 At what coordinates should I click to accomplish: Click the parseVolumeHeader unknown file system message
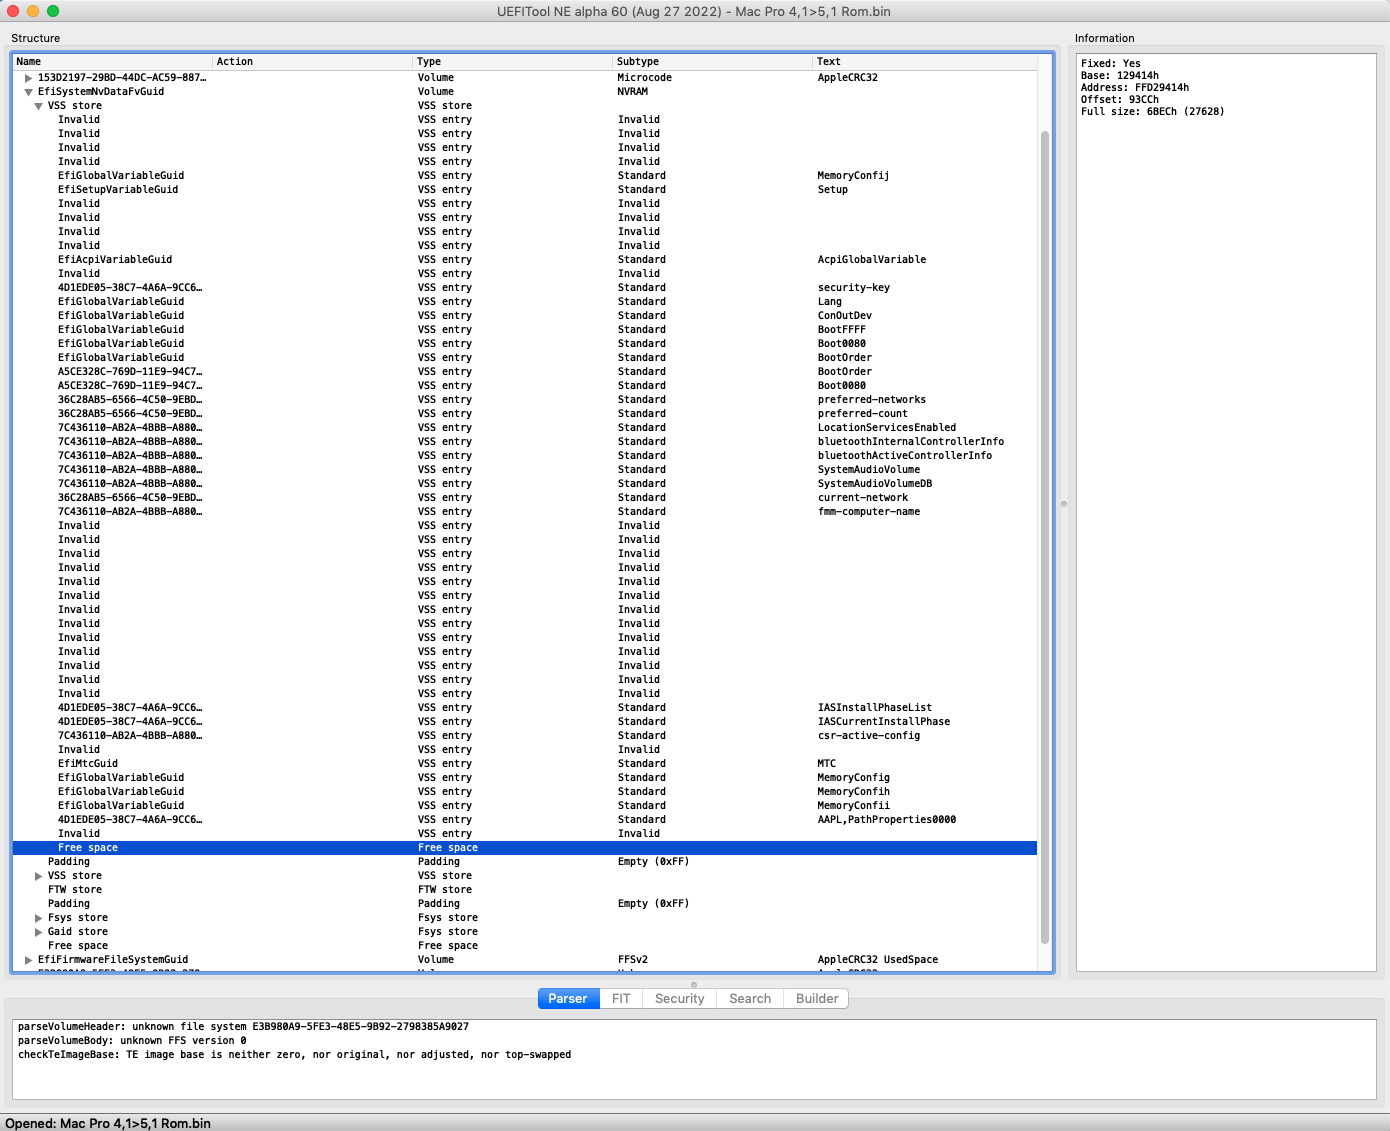243,1027
